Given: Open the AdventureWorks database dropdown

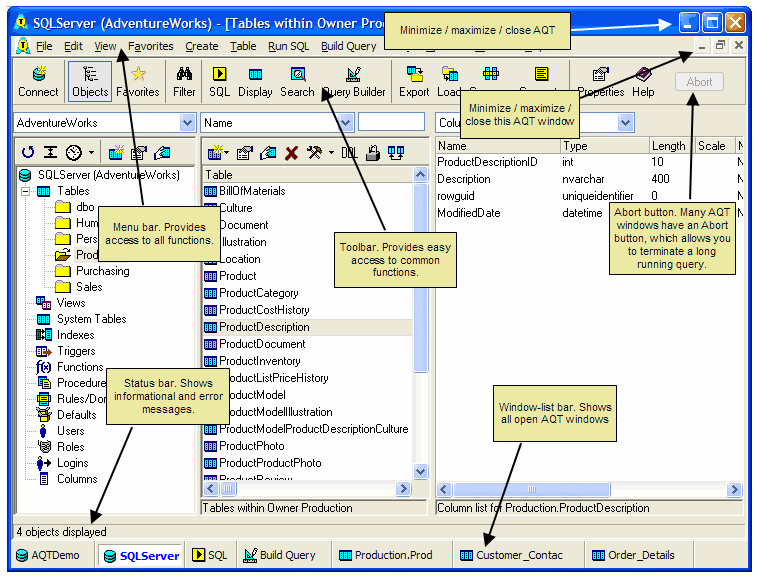Looking at the screenshot, I should point(187,123).
